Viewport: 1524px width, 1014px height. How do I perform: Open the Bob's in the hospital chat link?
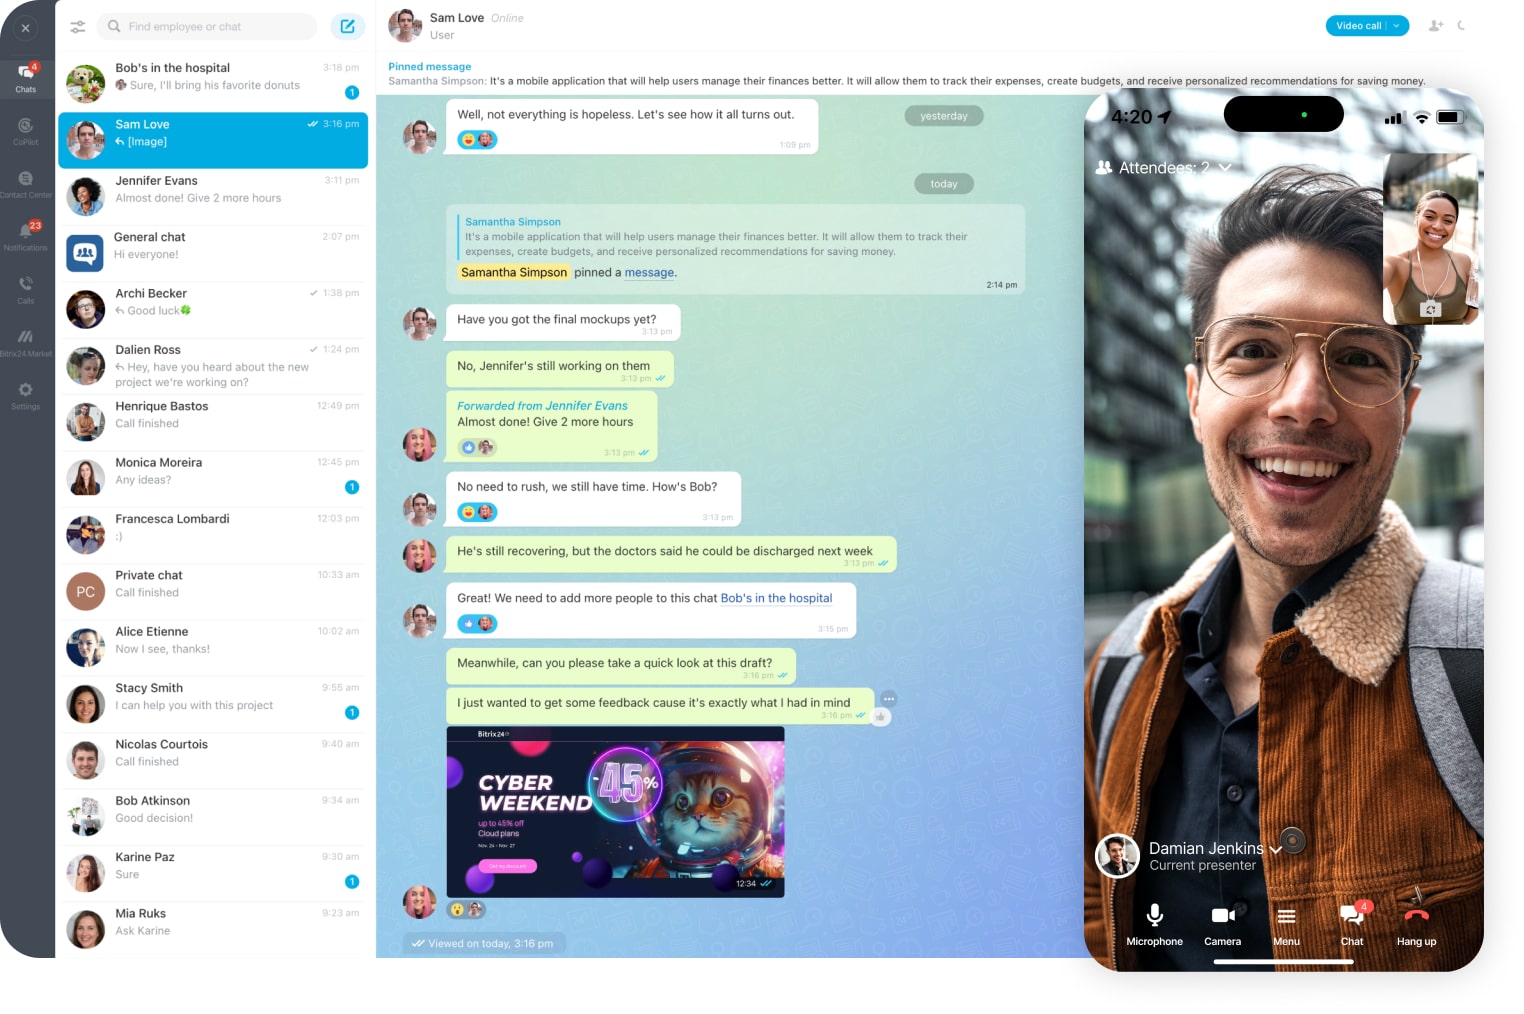point(777,598)
